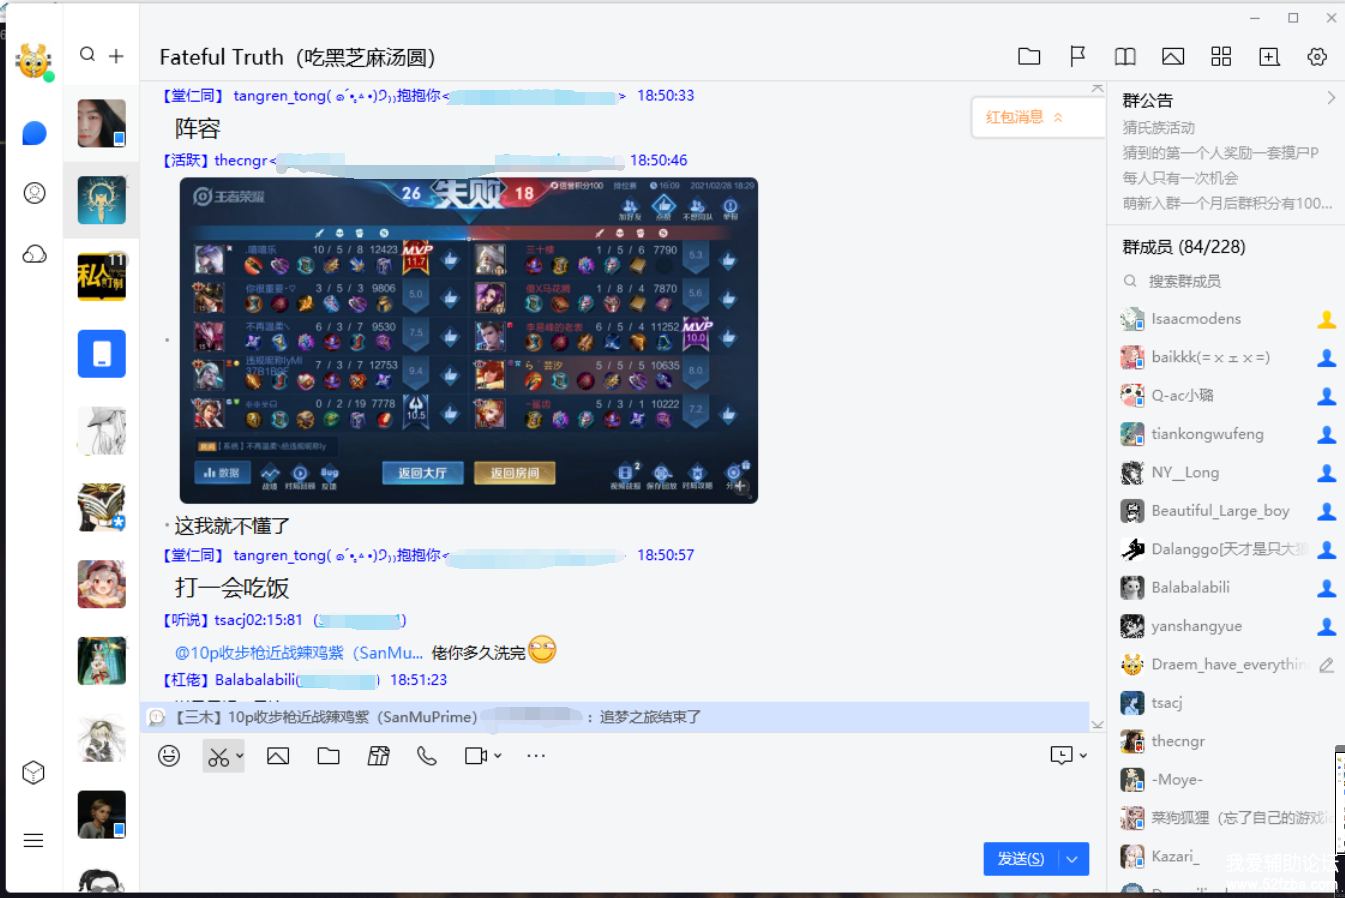The image size is (1345, 898).
Task: Open the search magnifier in sidebar
Action: [x=88, y=55]
